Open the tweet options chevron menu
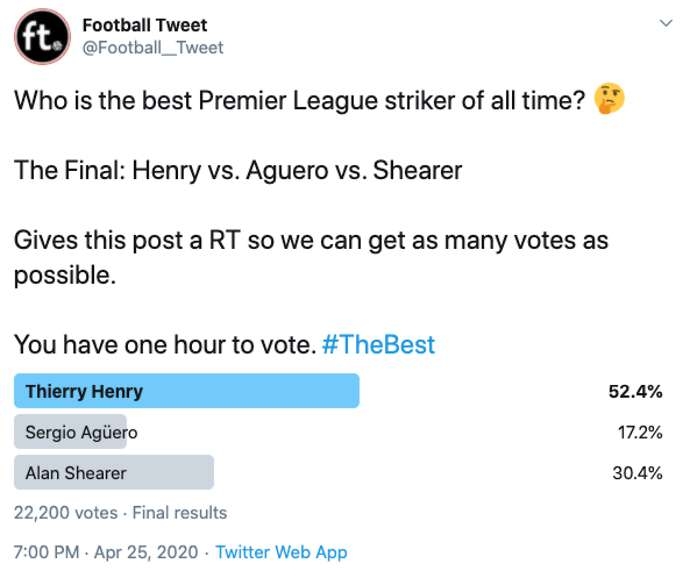 pyautogui.click(x=665, y=23)
